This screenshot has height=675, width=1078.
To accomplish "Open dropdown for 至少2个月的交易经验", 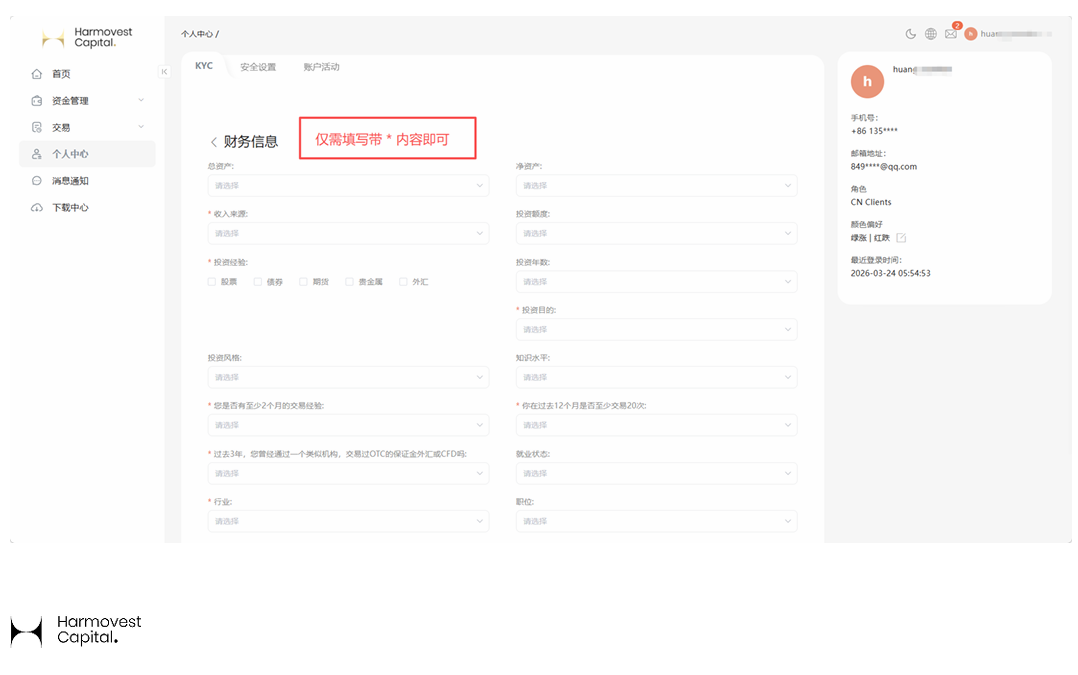I will (x=349, y=425).
